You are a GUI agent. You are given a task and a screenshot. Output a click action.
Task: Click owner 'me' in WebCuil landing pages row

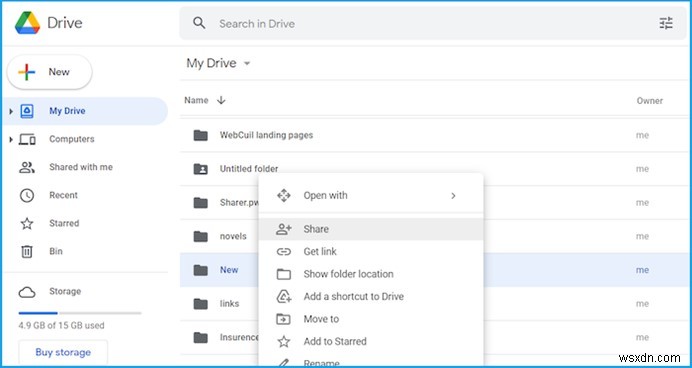(642, 135)
